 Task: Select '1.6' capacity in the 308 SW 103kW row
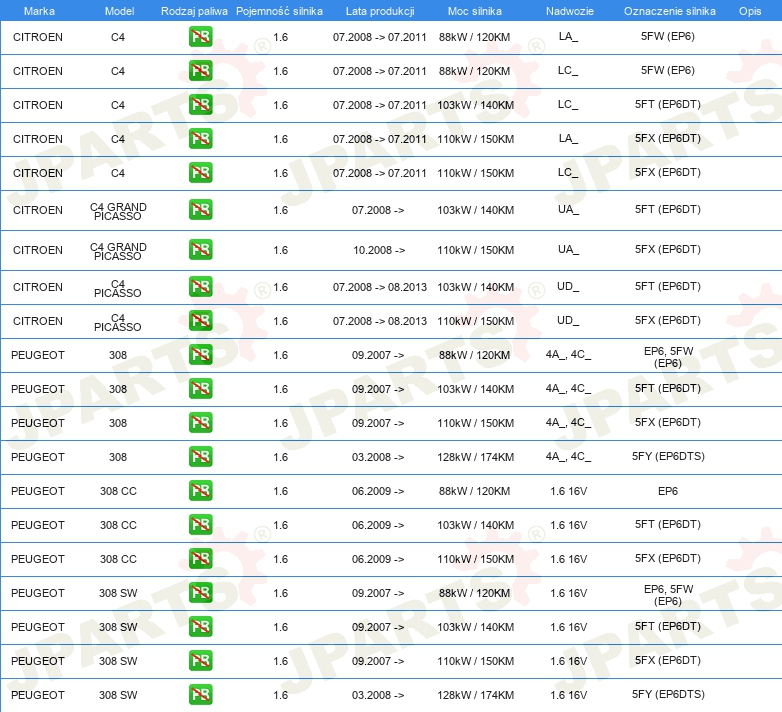point(281,627)
